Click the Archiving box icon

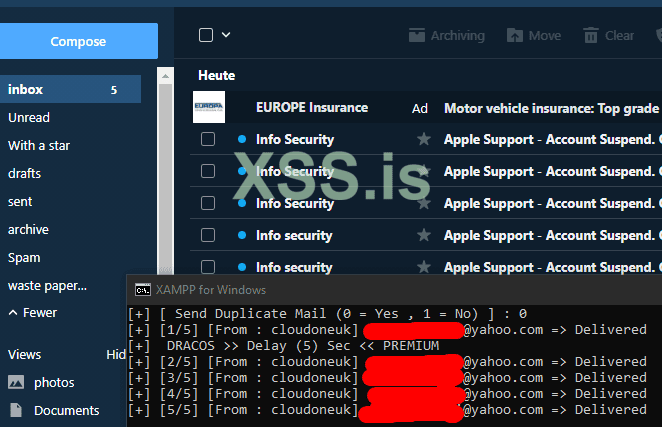(417, 35)
